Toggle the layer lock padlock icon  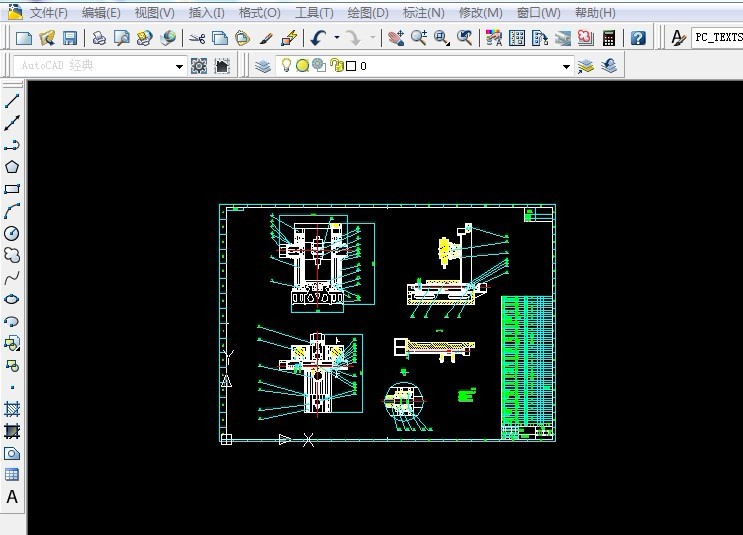[336, 66]
